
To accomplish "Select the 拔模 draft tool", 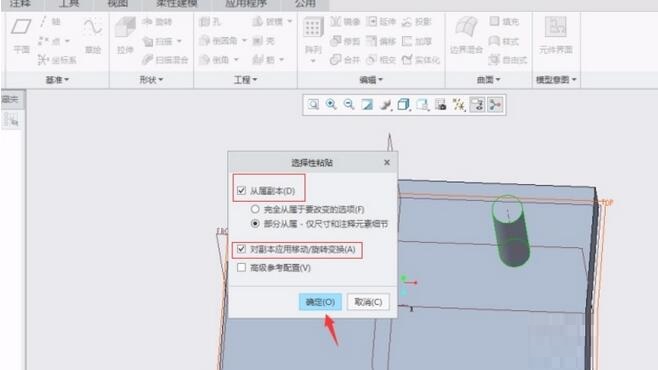I will (268, 22).
